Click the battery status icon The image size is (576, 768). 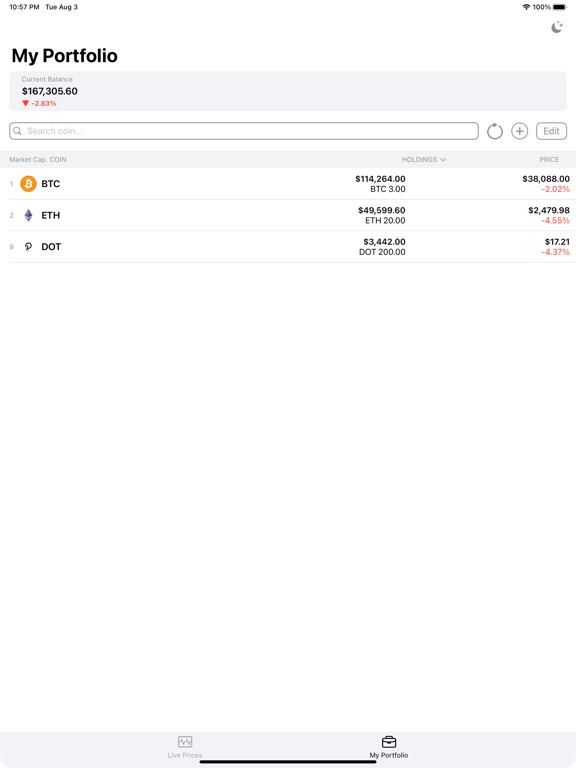pyautogui.click(x=560, y=7)
